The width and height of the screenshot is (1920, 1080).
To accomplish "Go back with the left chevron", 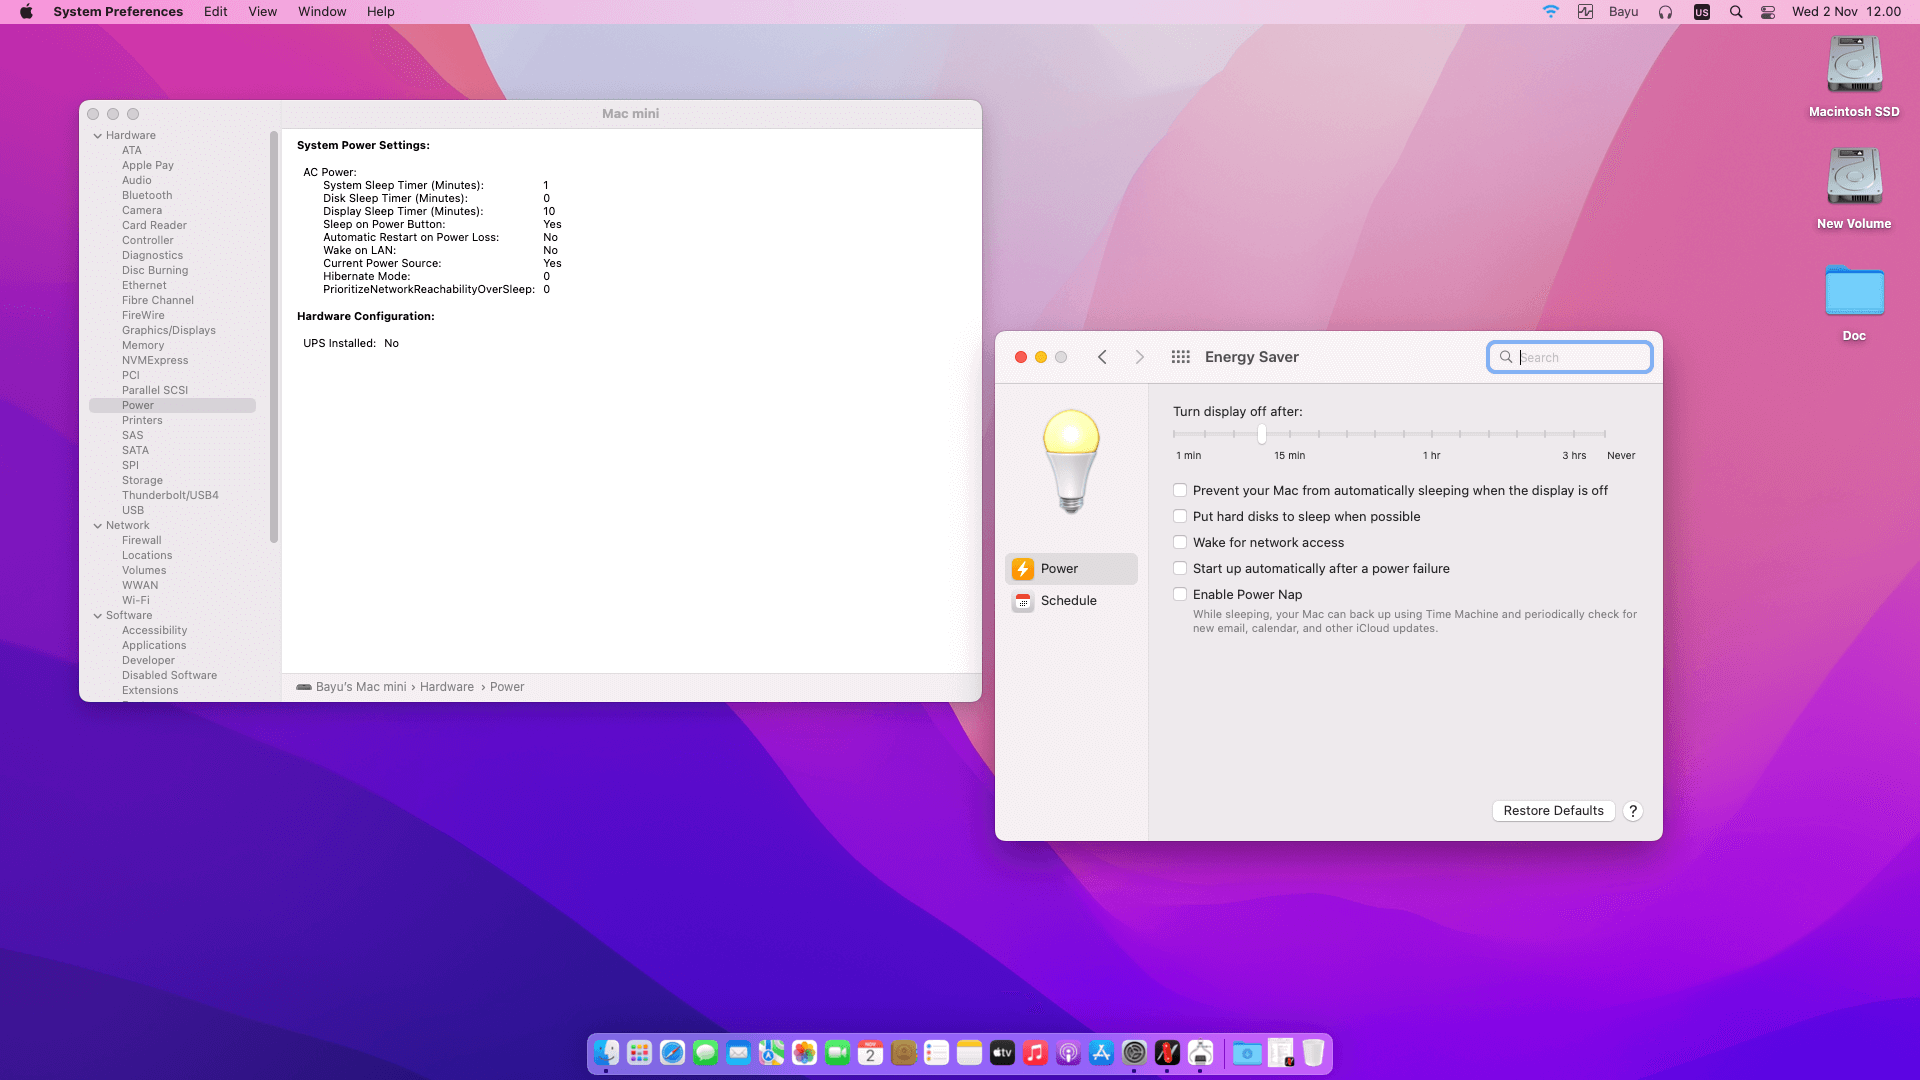I will pyautogui.click(x=1102, y=357).
